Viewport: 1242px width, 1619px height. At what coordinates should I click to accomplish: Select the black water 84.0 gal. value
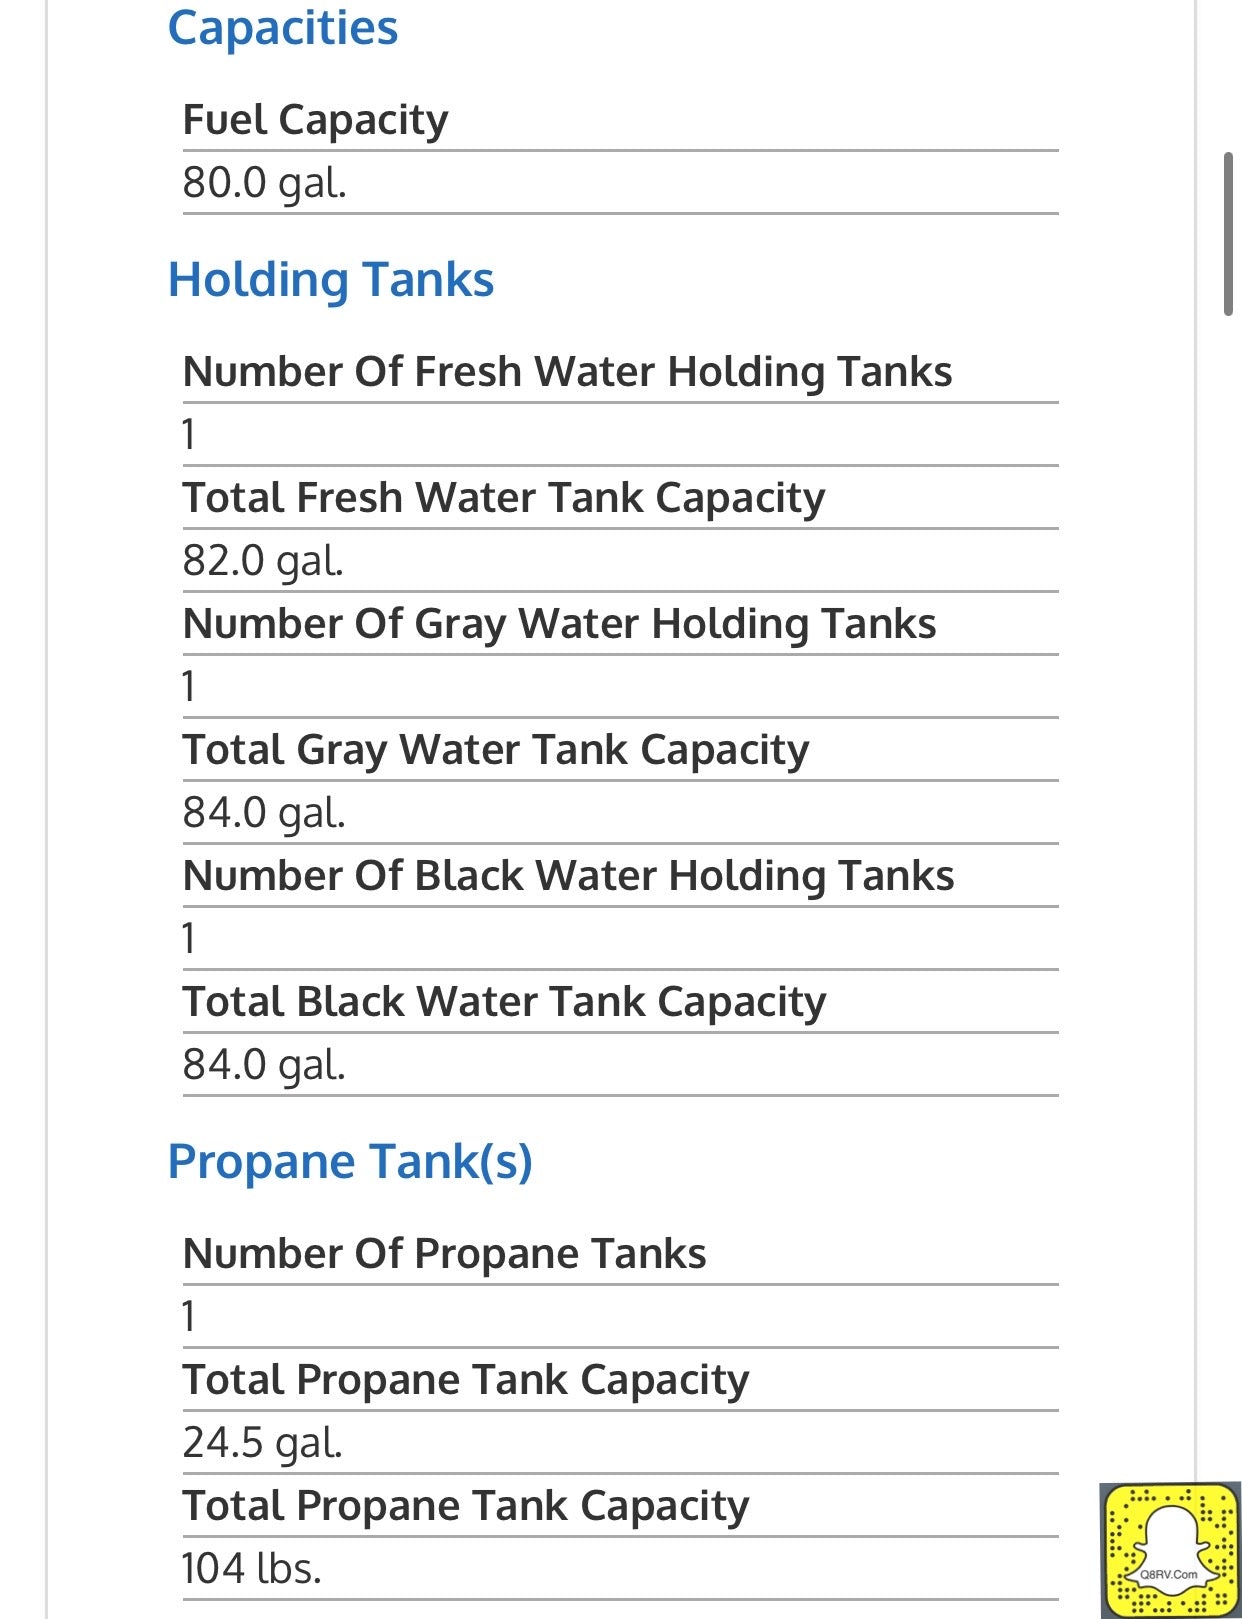[264, 1065]
